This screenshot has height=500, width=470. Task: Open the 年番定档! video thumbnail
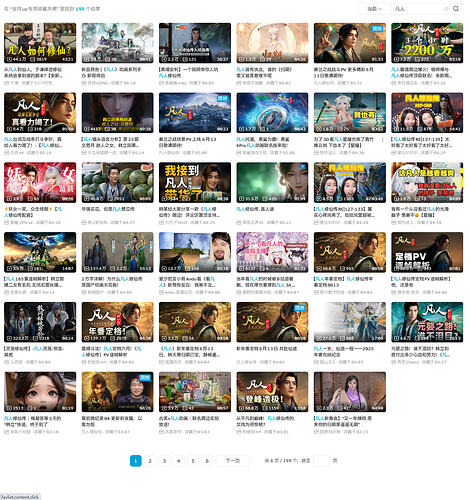pyautogui.click(x=118, y=322)
